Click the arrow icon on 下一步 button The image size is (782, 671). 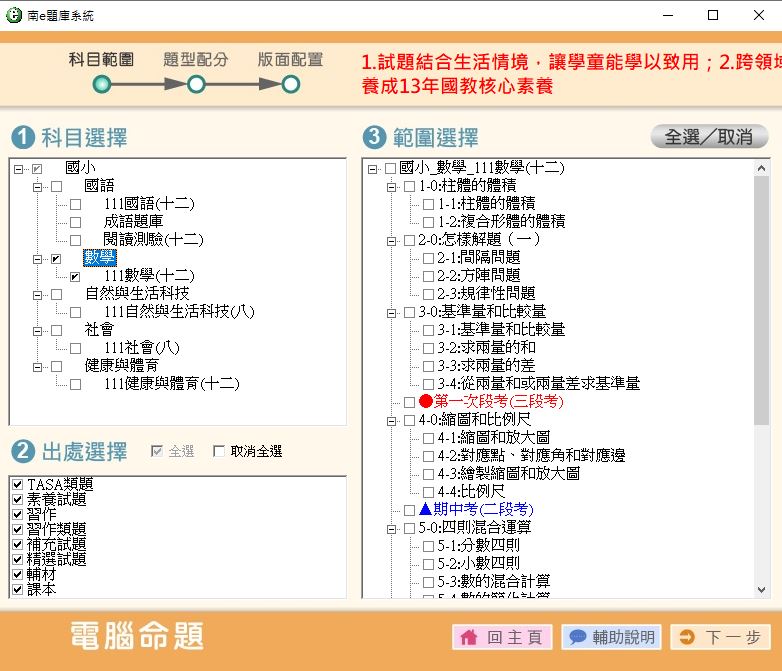coord(687,637)
